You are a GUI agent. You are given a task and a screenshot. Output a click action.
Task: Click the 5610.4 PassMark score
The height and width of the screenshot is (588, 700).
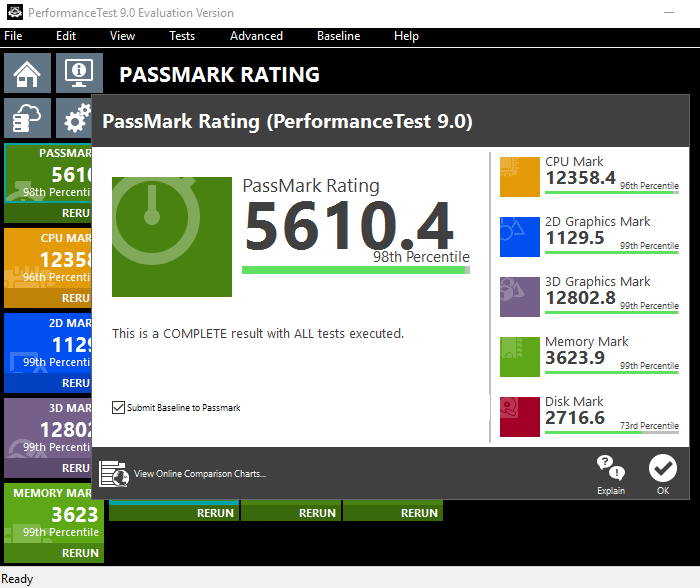coord(349,225)
